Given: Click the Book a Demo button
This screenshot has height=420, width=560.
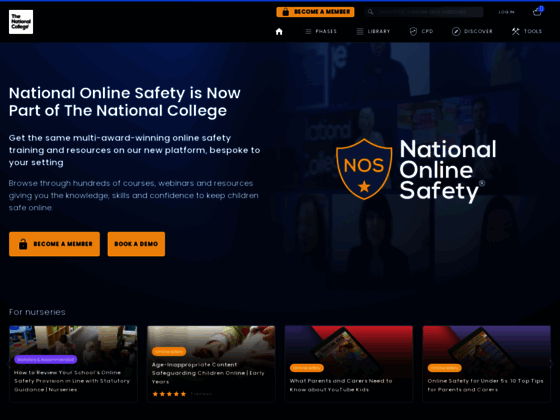Looking at the screenshot, I should pyautogui.click(x=136, y=244).
